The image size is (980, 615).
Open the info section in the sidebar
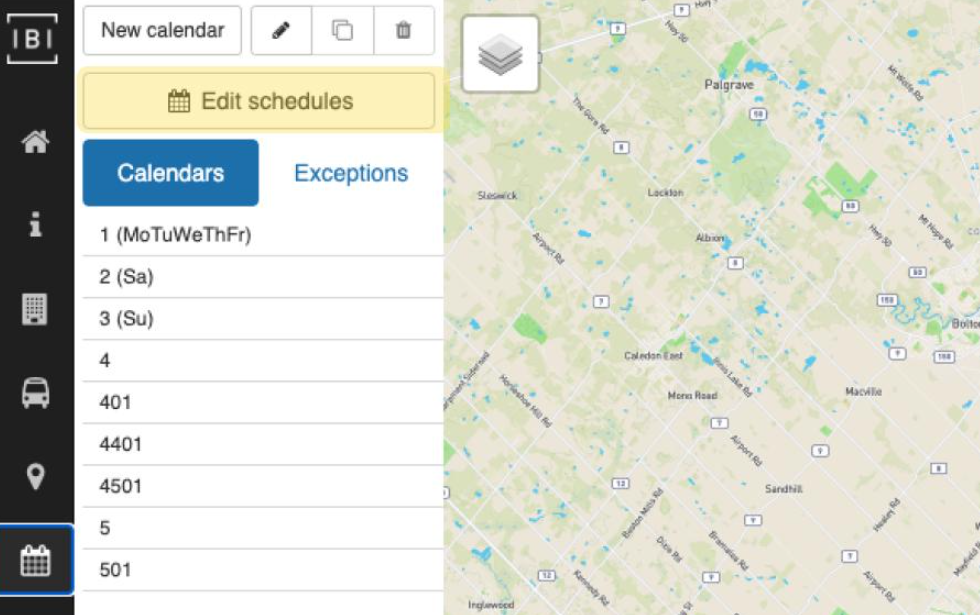(x=36, y=224)
